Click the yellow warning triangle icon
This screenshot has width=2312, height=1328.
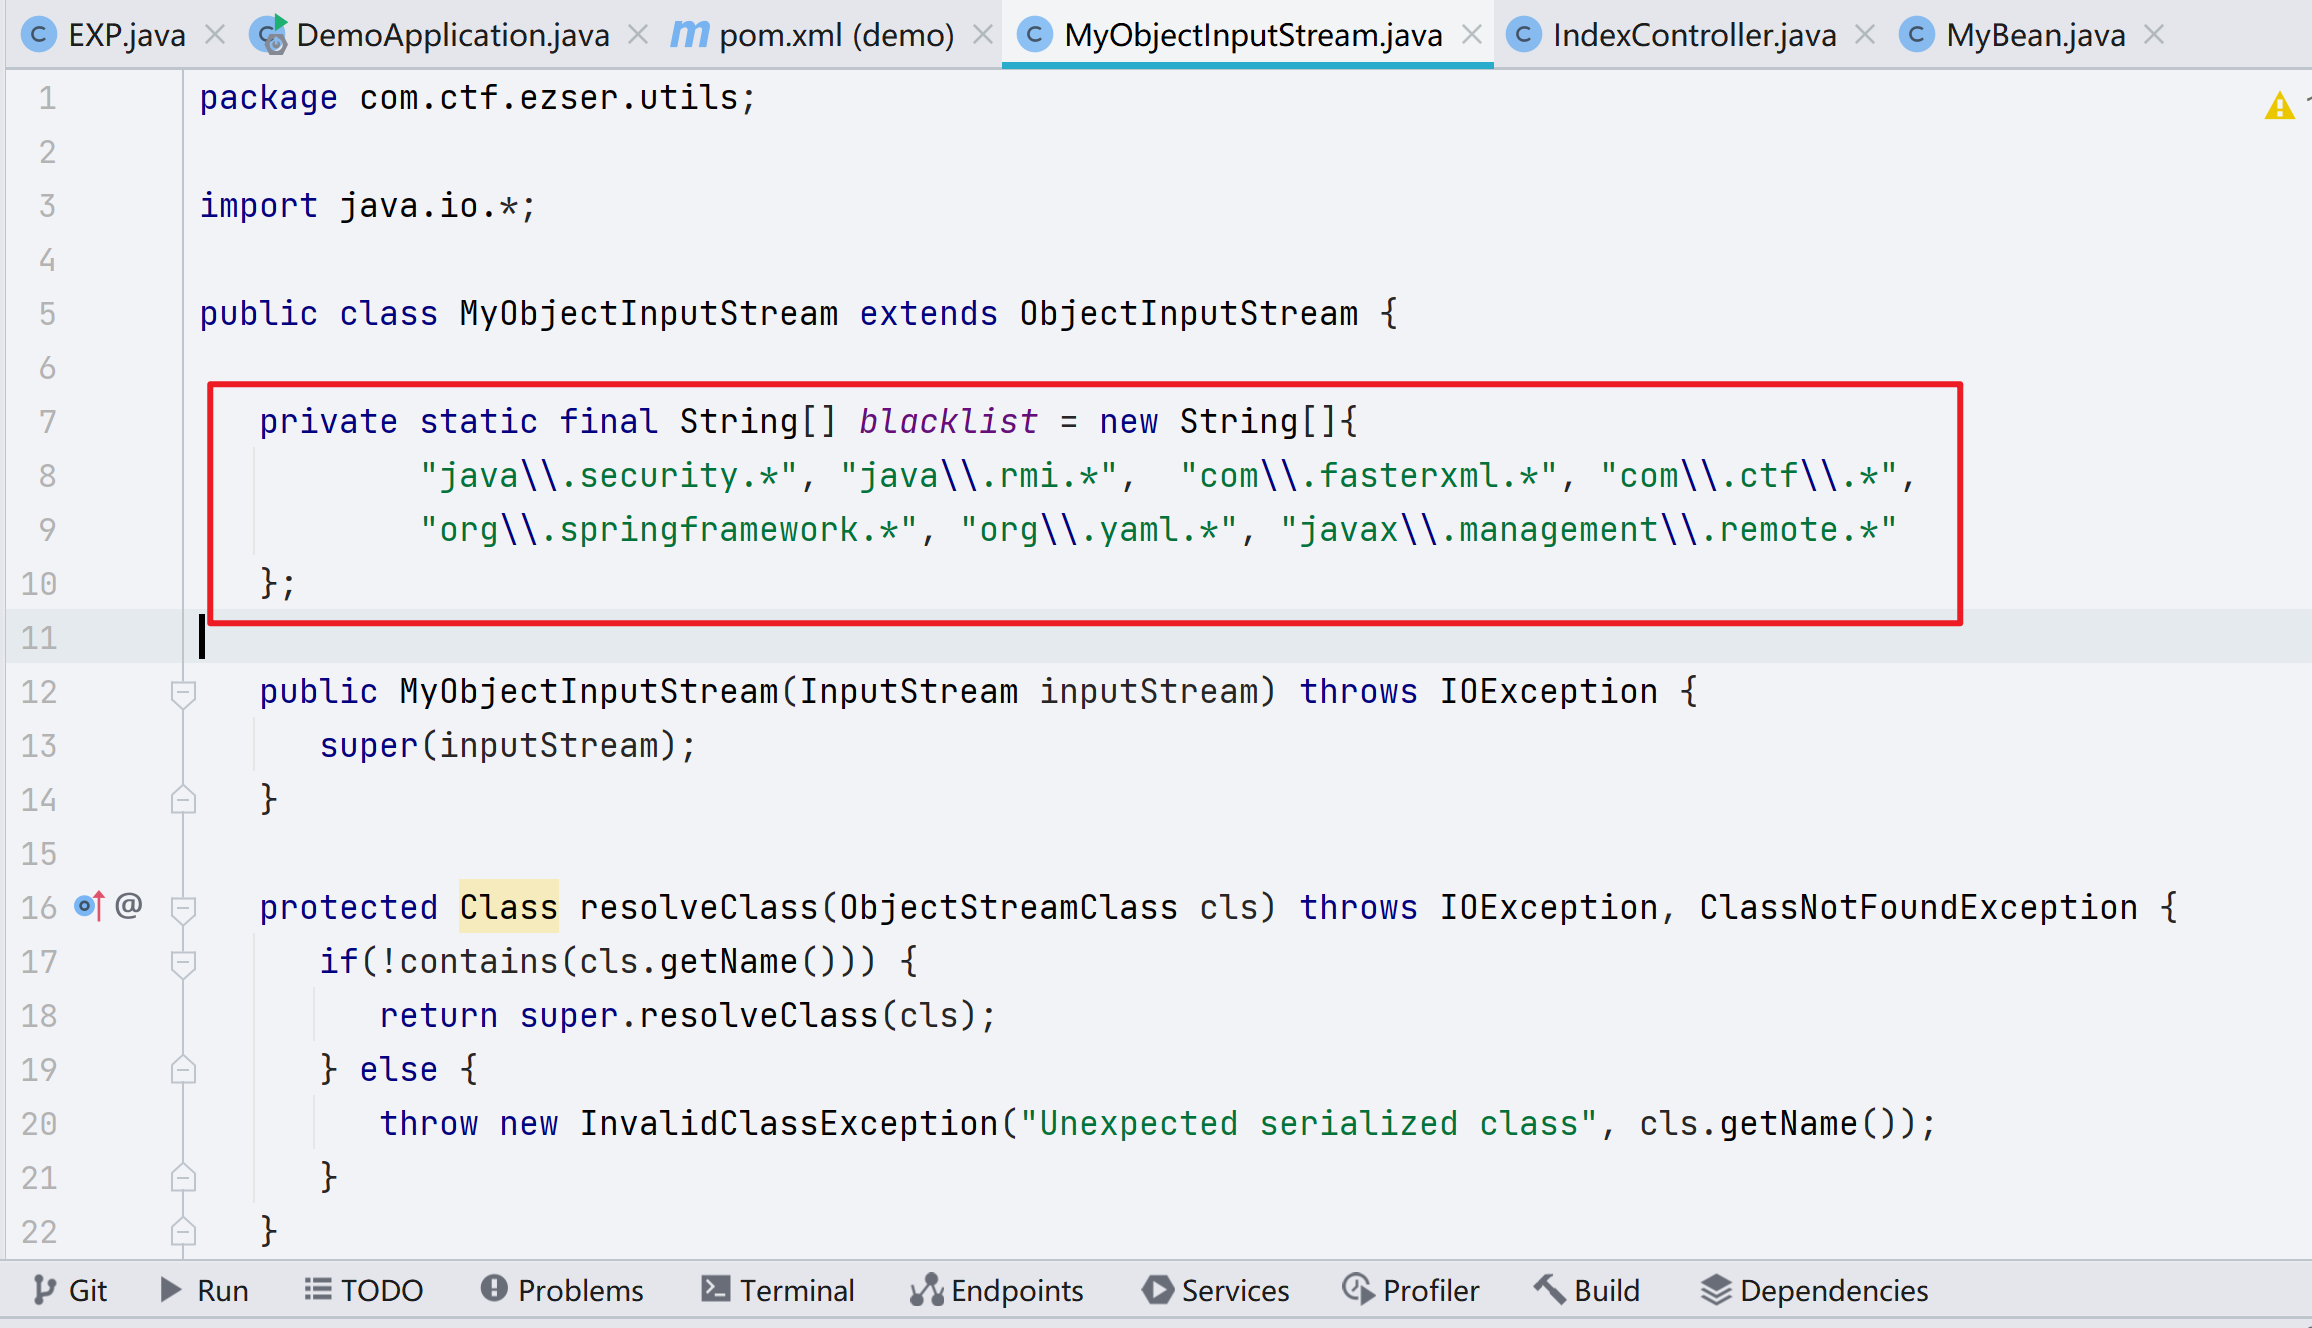point(2279,106)
